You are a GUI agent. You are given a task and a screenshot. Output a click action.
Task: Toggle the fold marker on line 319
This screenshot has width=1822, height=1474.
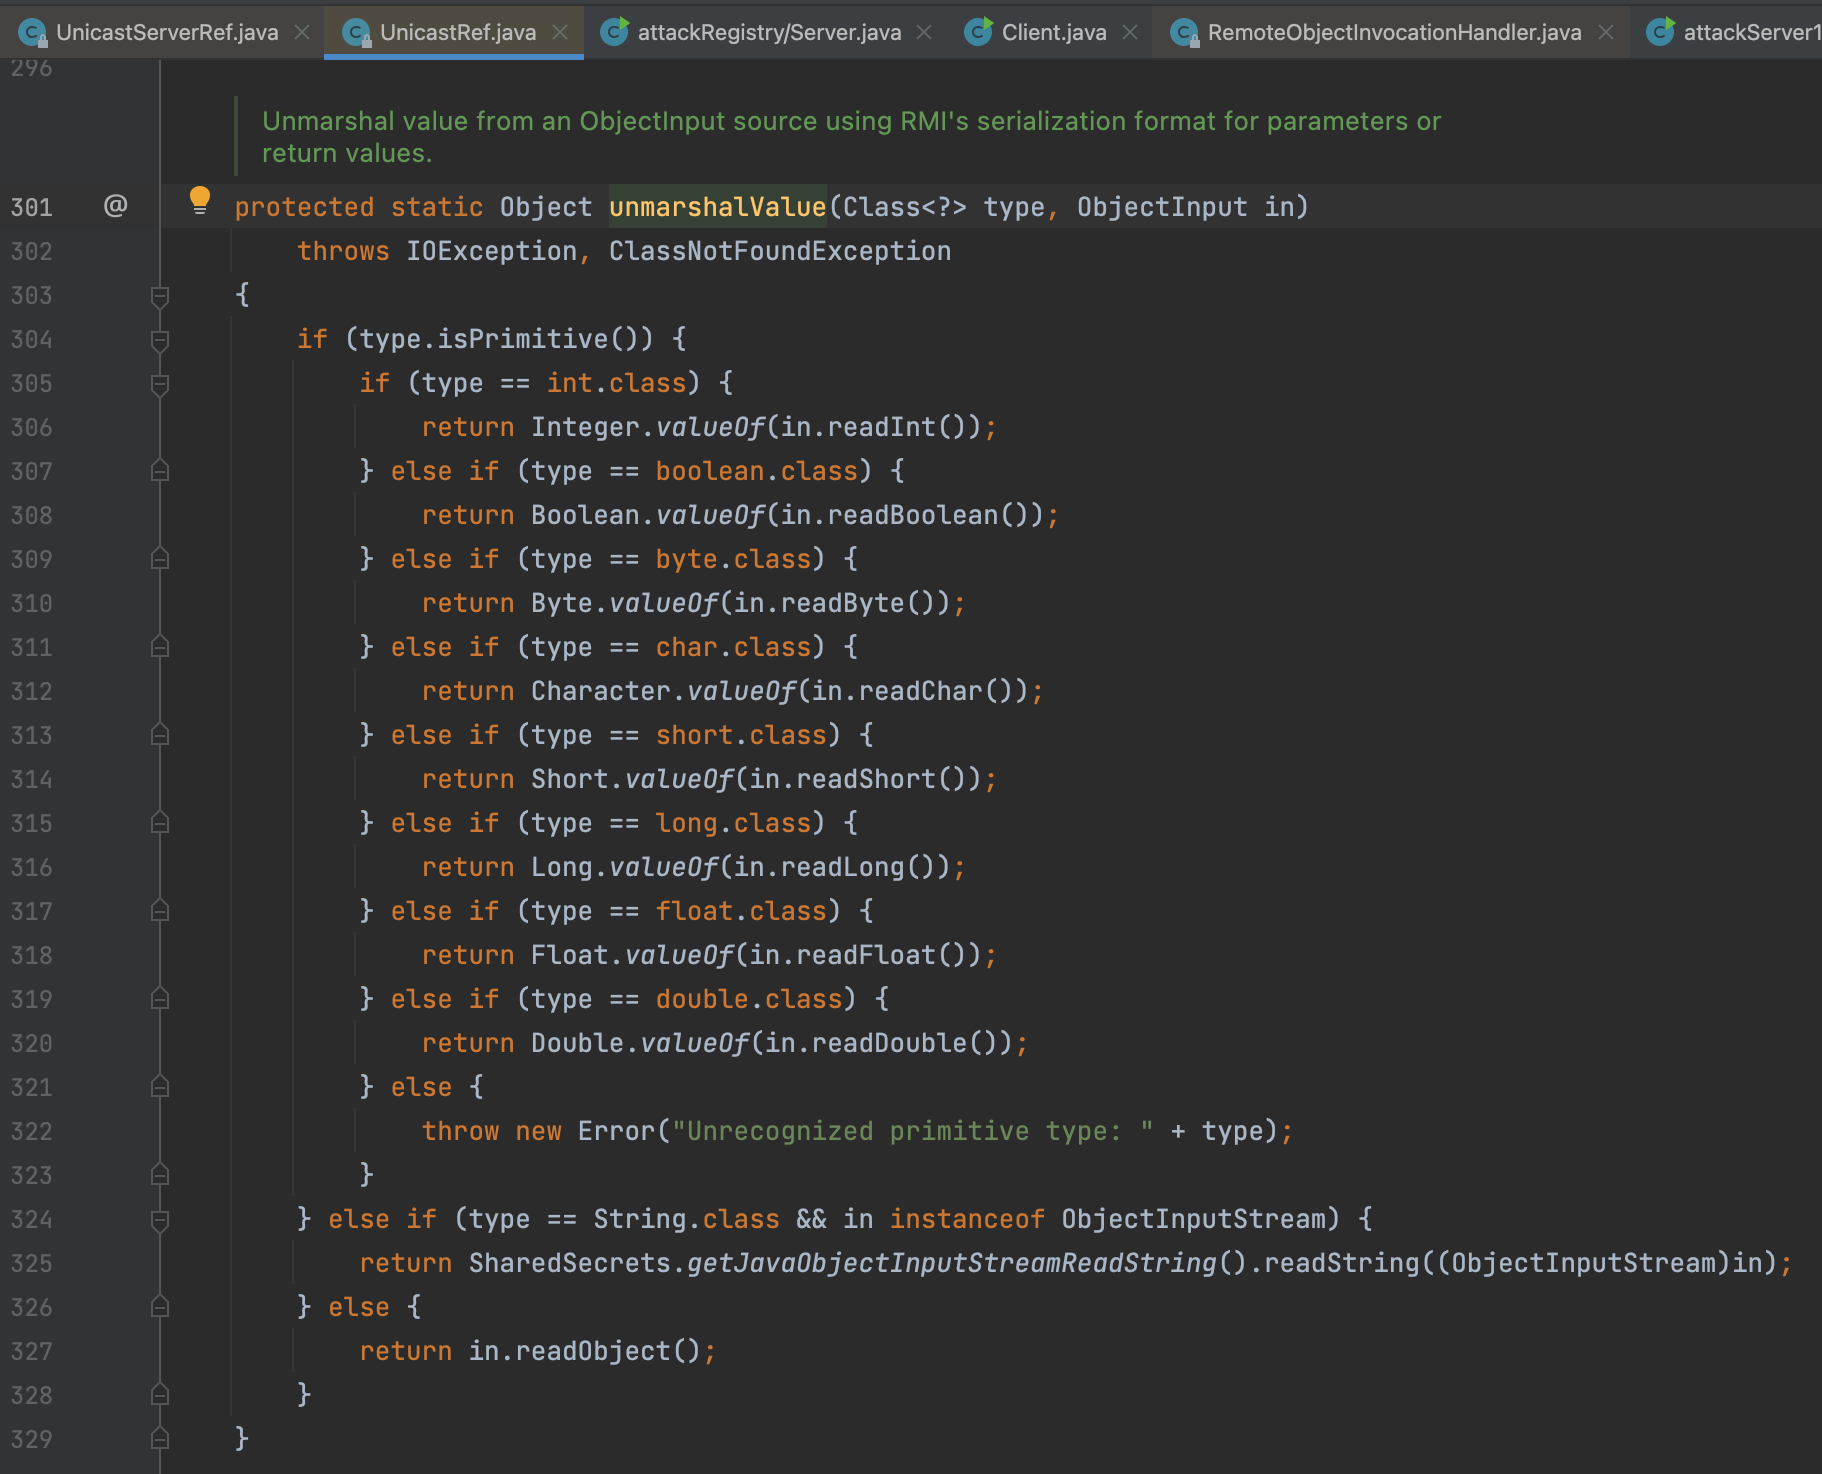click(160, 999)
